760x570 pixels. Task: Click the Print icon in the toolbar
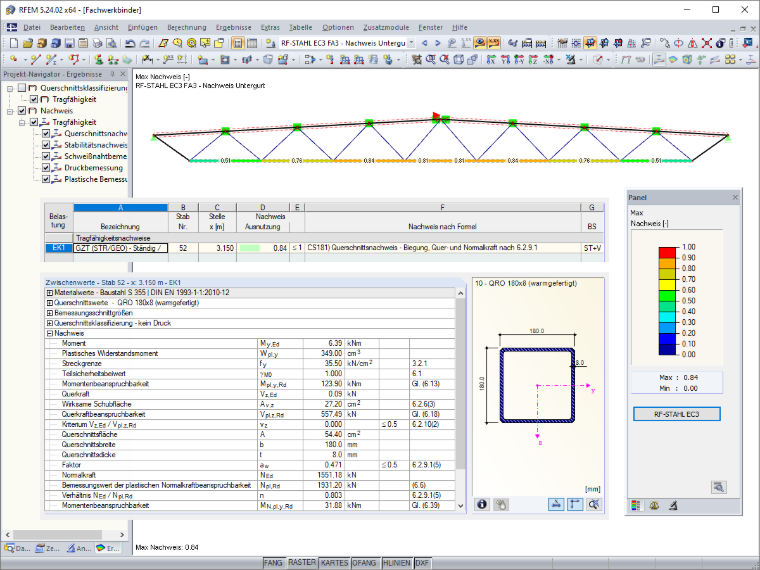click(97, 43)
